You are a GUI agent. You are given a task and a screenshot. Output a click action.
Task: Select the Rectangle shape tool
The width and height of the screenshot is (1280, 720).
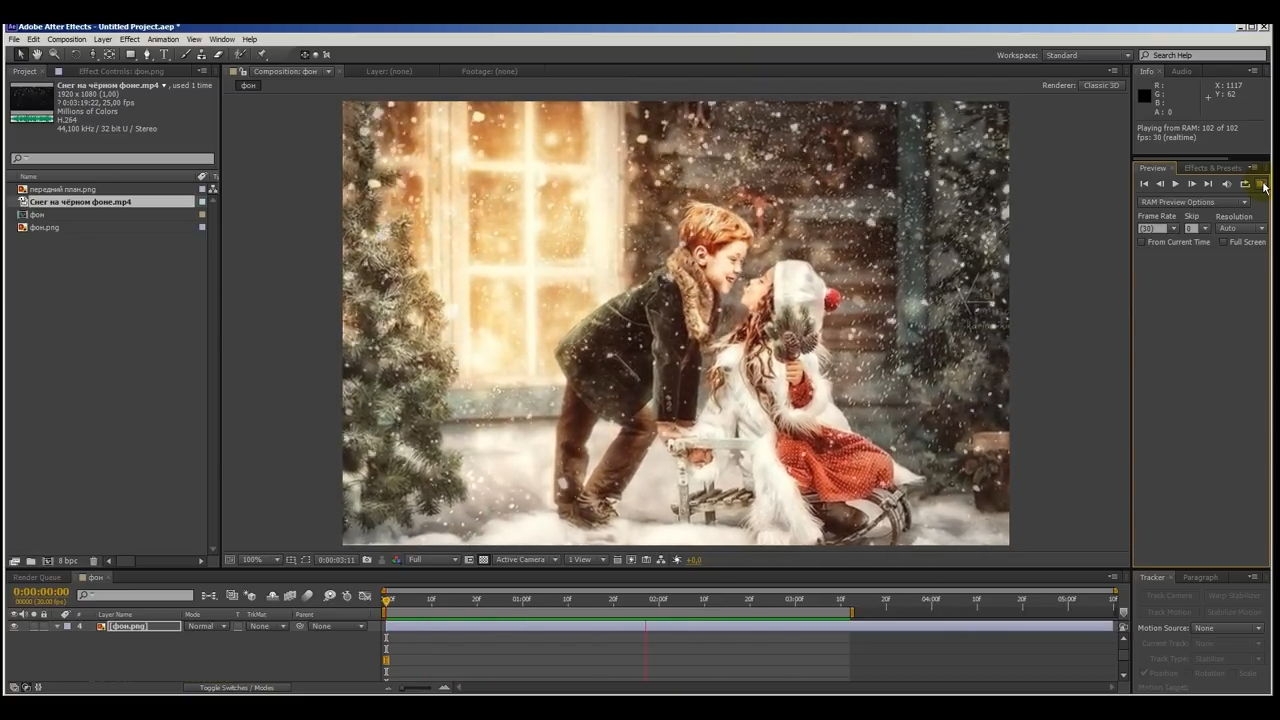pyautogui.click(x=130, y=55)
